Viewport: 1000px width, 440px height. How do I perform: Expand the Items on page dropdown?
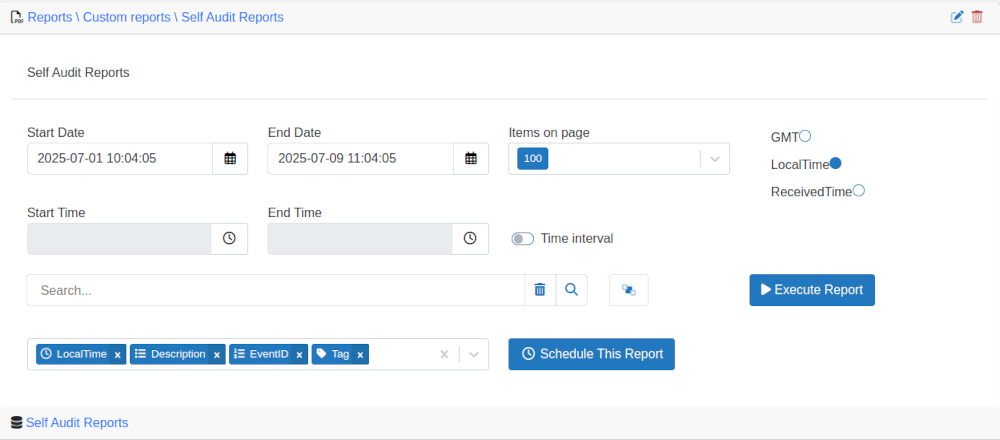click(714, 159)
